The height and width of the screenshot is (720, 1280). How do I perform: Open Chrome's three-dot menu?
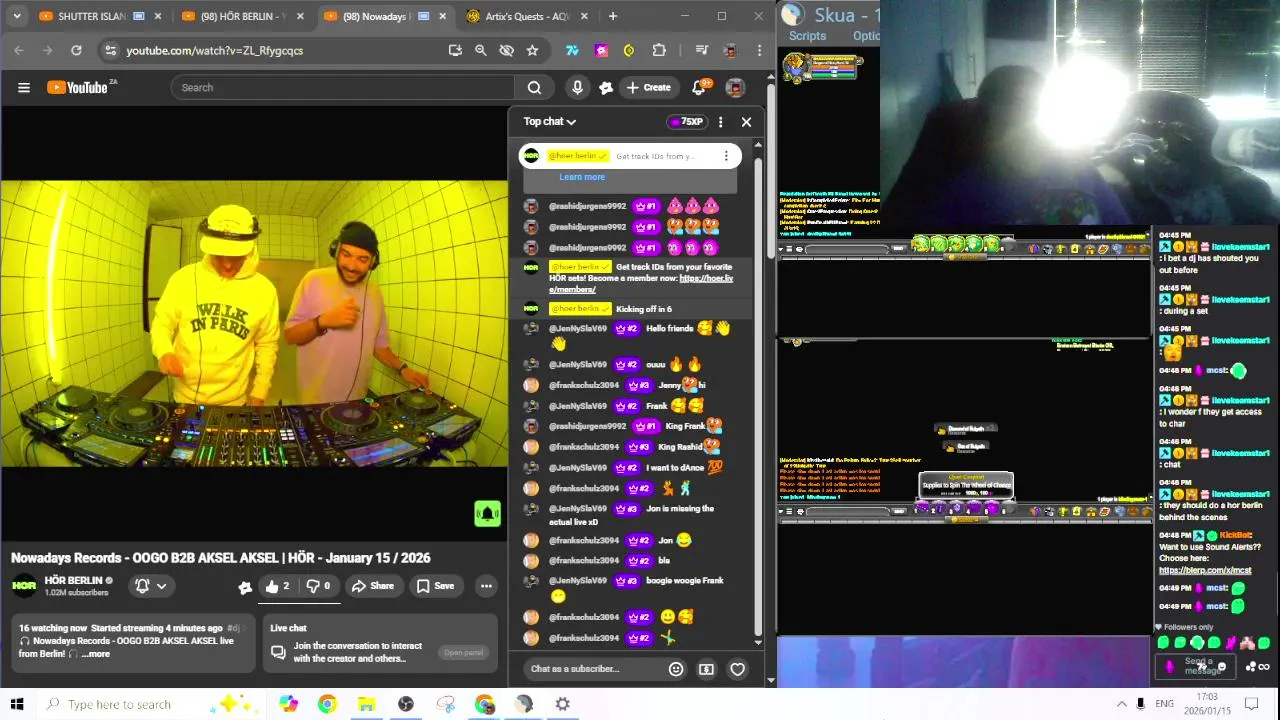coord(760,50)
